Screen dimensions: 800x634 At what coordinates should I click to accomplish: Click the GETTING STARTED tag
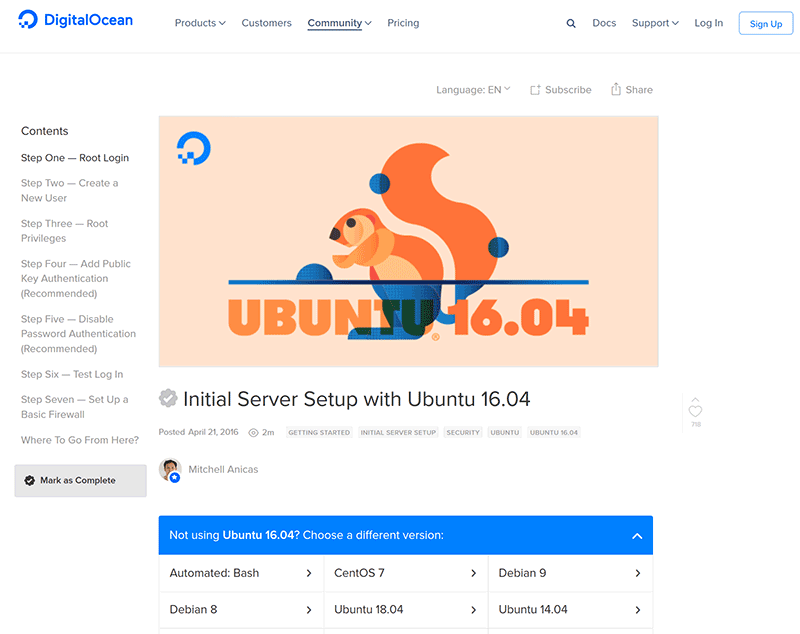pyautogui.click(x=319, y=433)
